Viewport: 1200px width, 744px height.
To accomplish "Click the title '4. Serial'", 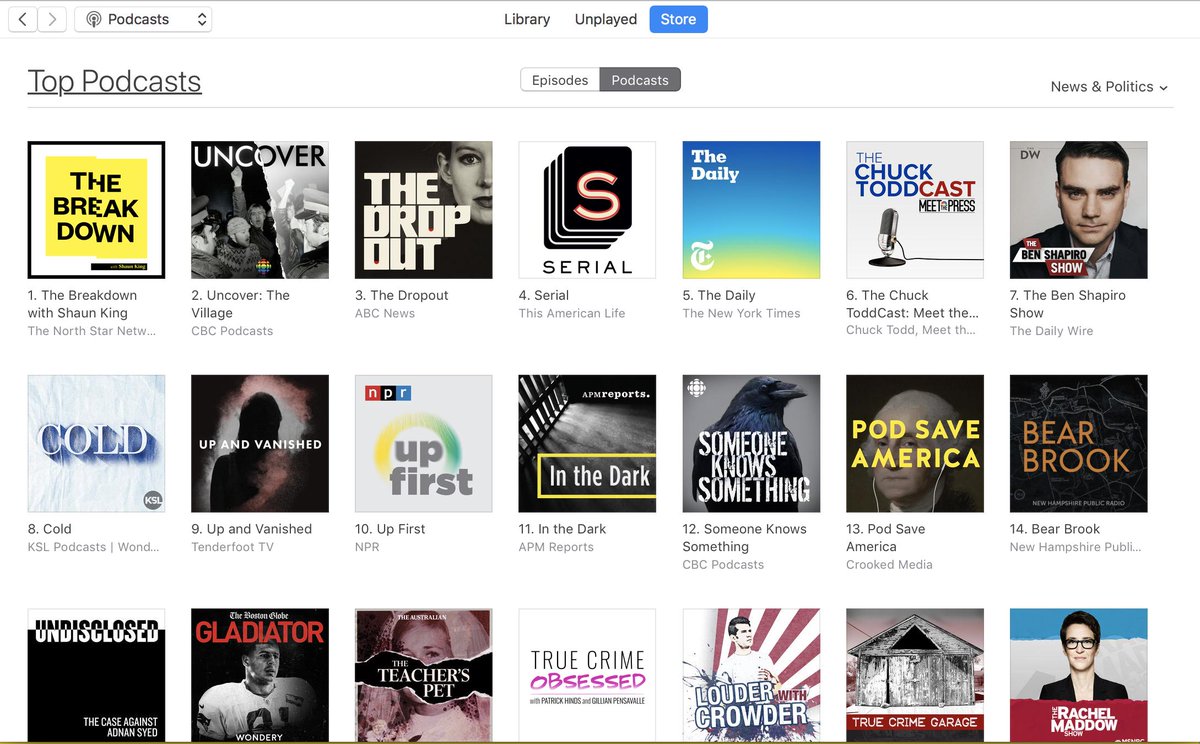I will (x=544, y=295).
